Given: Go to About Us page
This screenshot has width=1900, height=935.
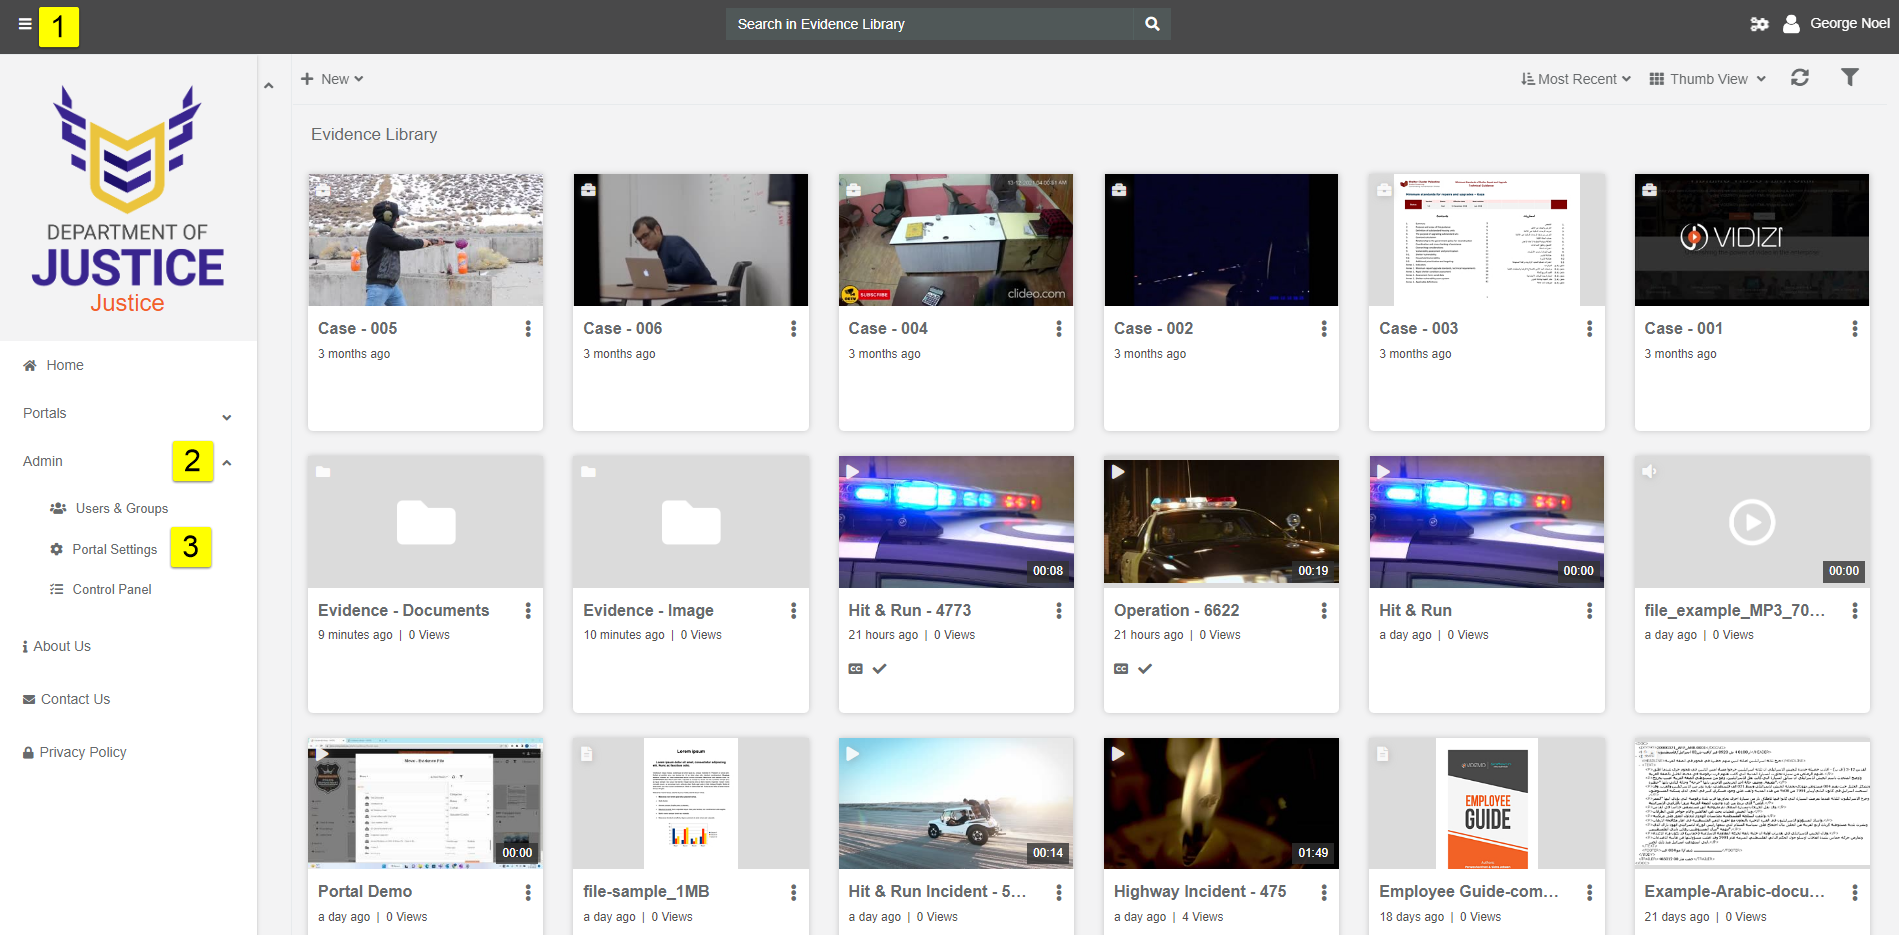Looking at the screenshot, I should coord(57,647).
